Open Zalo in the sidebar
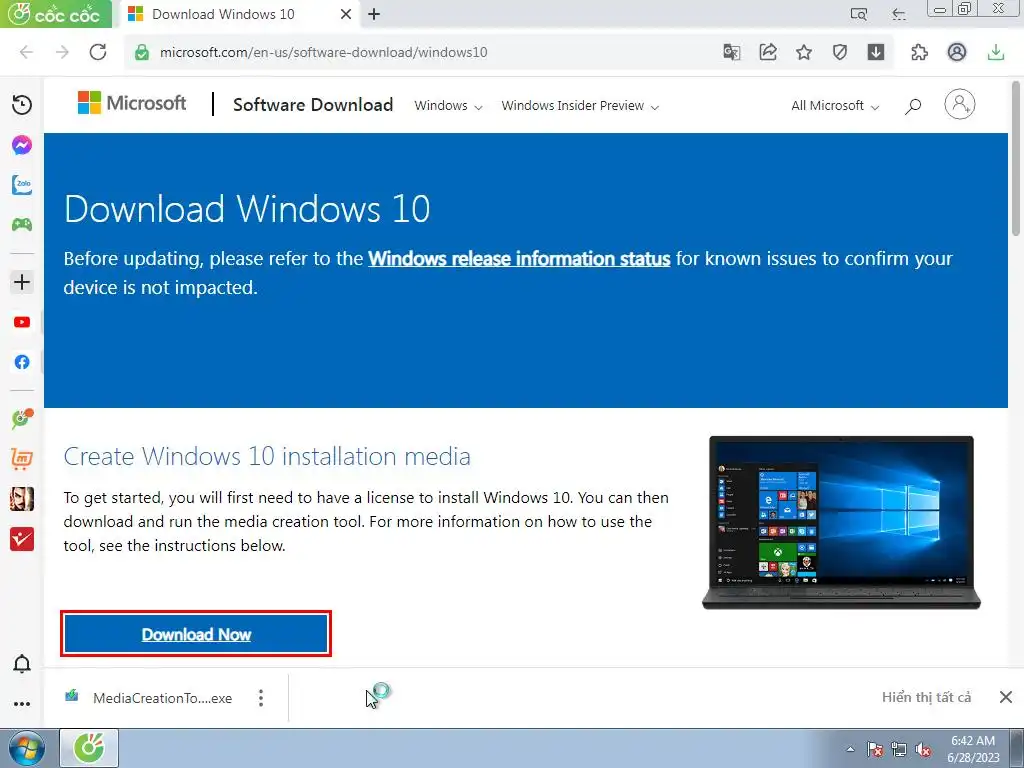The width and height of the screenshot is (1024, 768). tap(22, 185)
